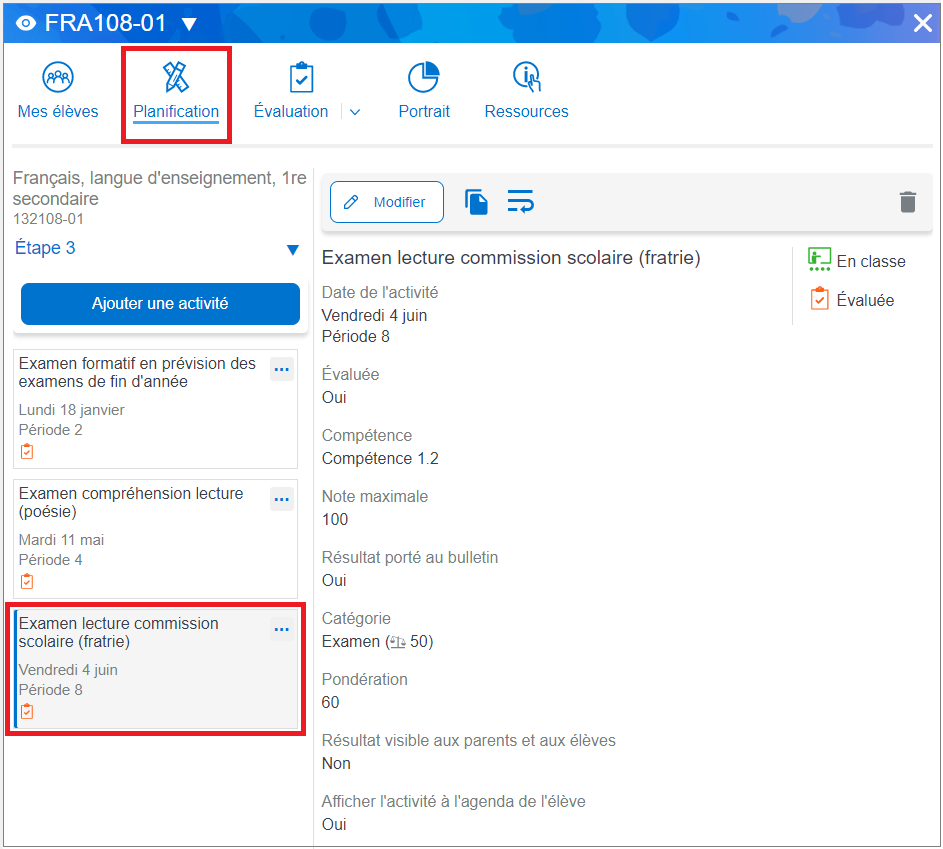
Task: Click the duplicate activity copy icon
Action: click(x=476, y=202)
